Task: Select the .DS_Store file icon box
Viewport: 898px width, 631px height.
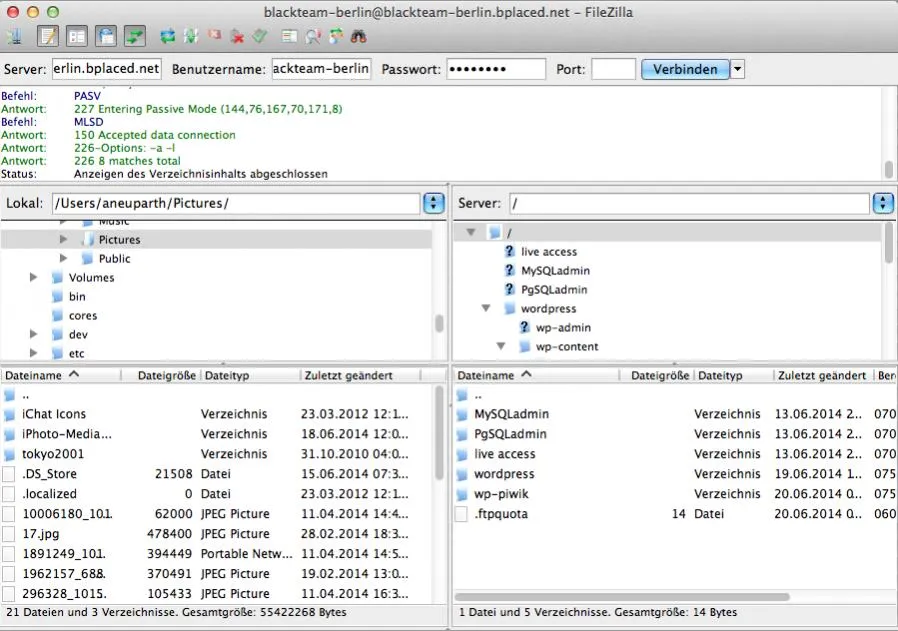Action: [9, 474]
